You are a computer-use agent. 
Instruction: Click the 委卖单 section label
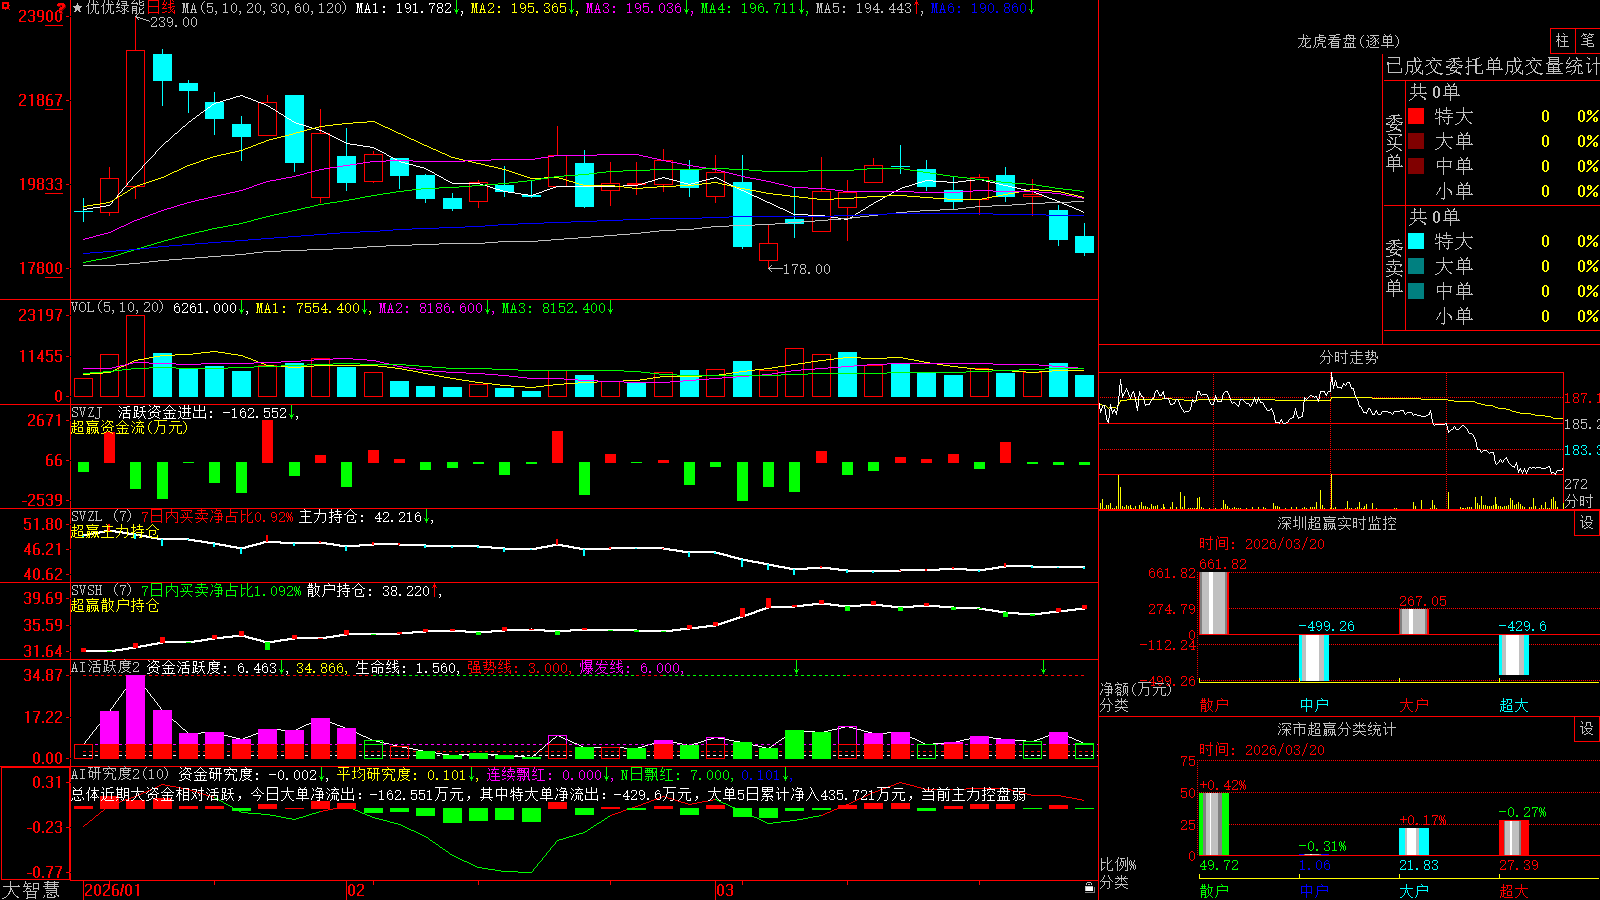[x=1394, y=268]
